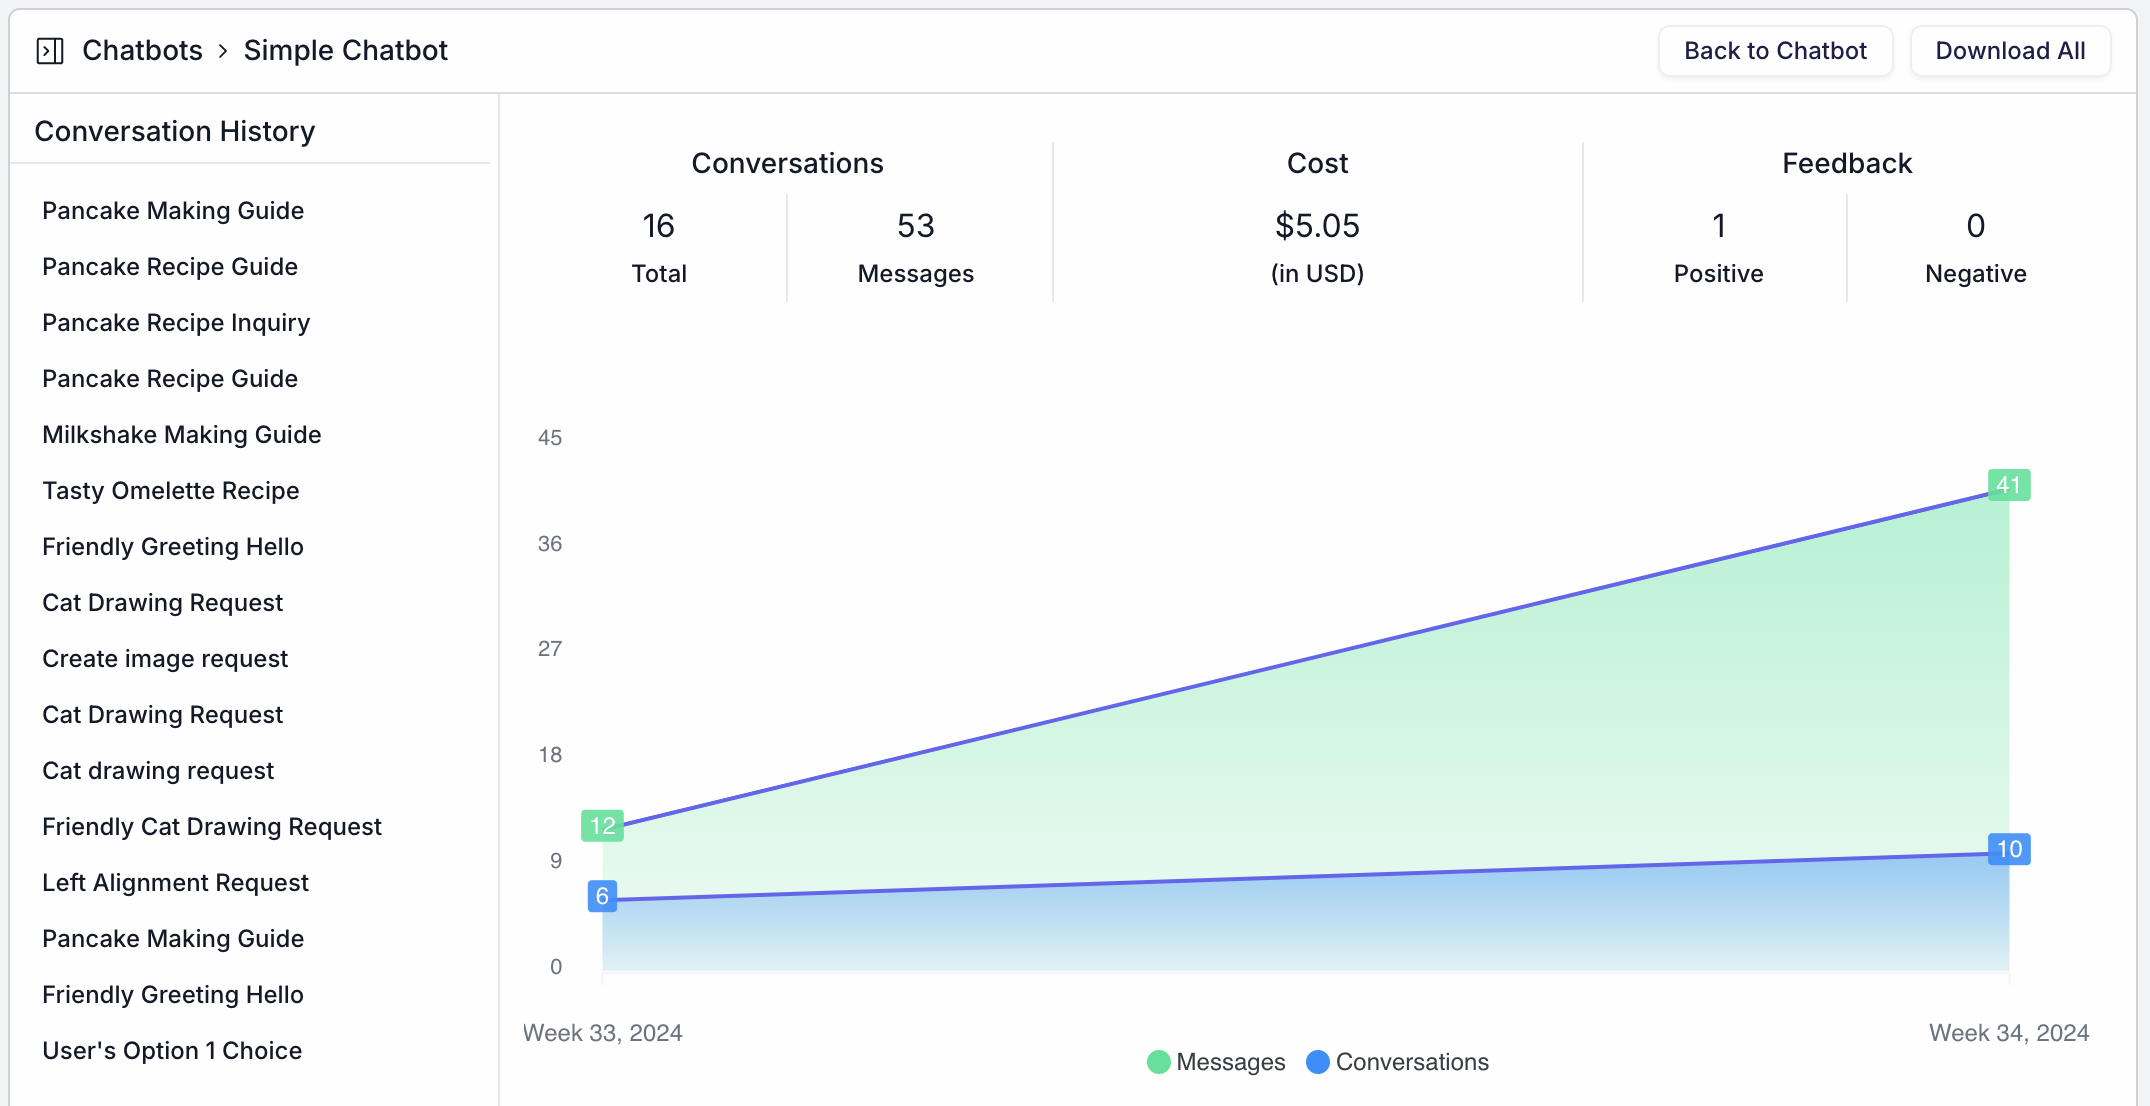
Task: Collapse the sidebar using the panel icon
Action: [x=49, y=50]
